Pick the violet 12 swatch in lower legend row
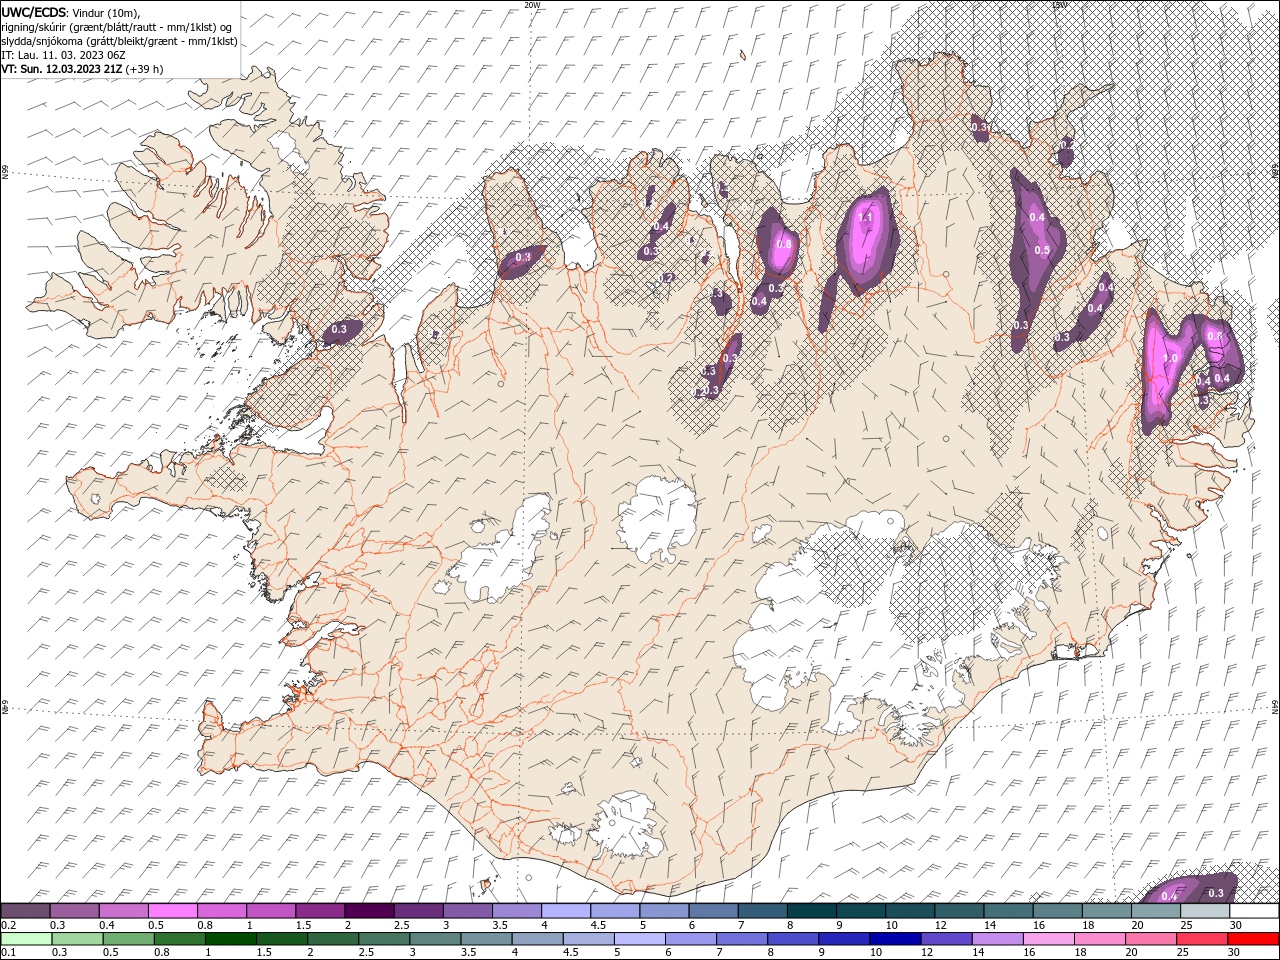The width and height of the screenshot is (1280, 960). coord(945,939)
